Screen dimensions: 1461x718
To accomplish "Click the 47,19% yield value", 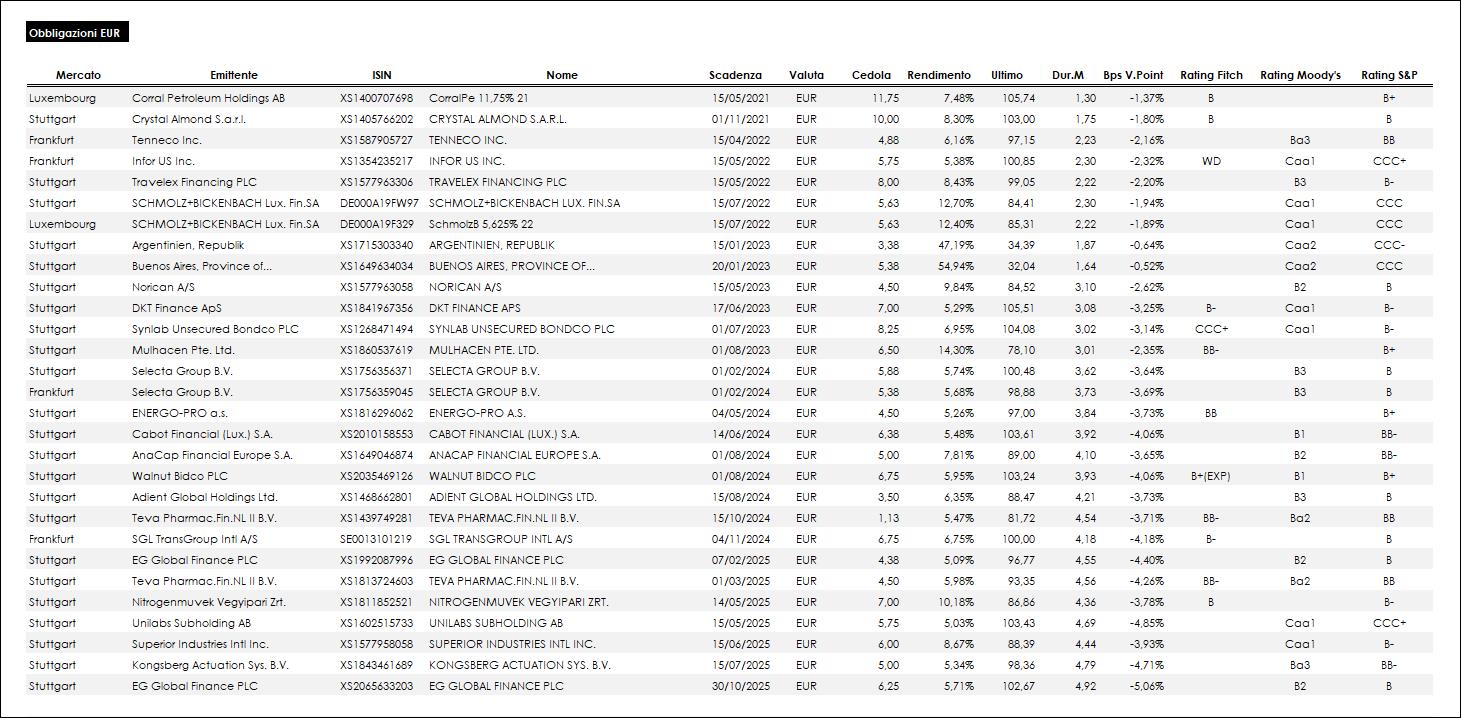I will click(957, 245).
